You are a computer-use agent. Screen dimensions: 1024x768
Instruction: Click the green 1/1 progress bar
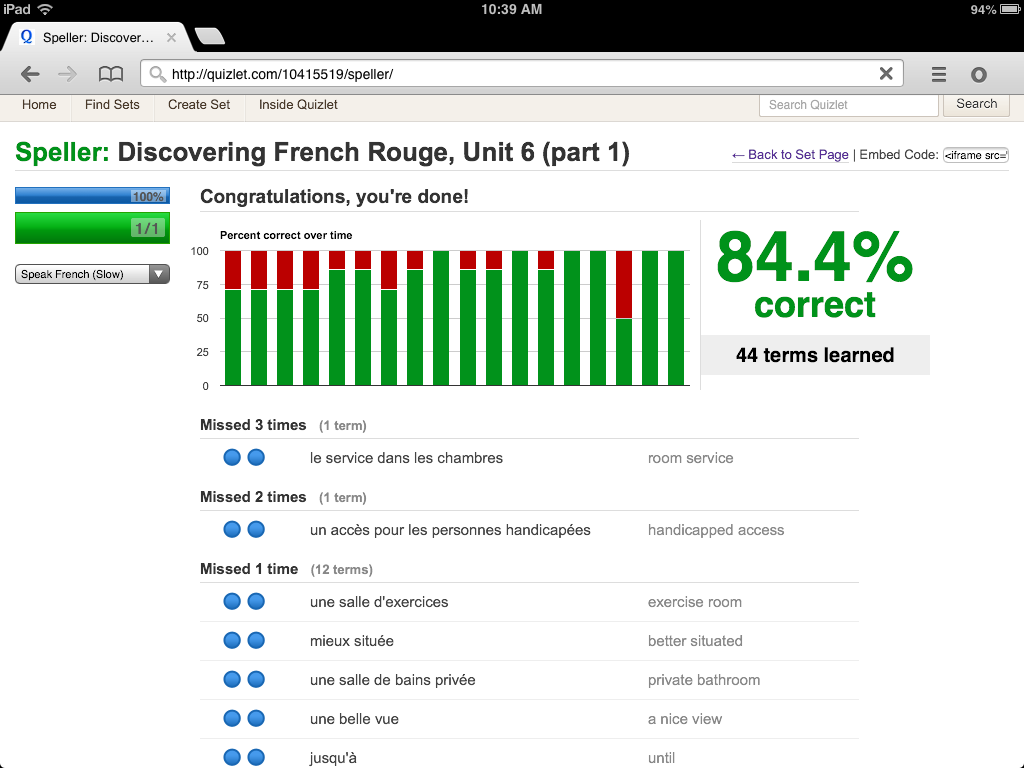click(x=92, y=227)
